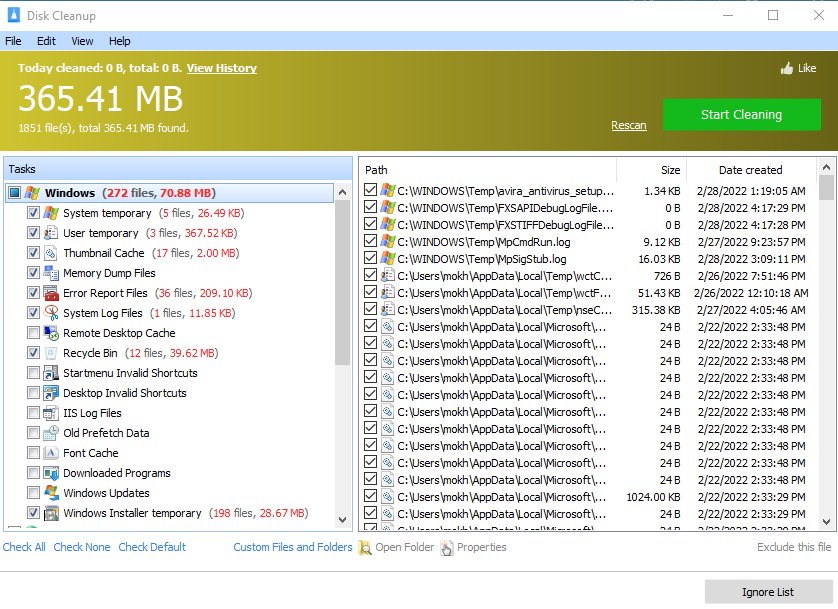Click the Windows Installer temporary icon
The image size is (838, 609).
(x=51, y=513)
